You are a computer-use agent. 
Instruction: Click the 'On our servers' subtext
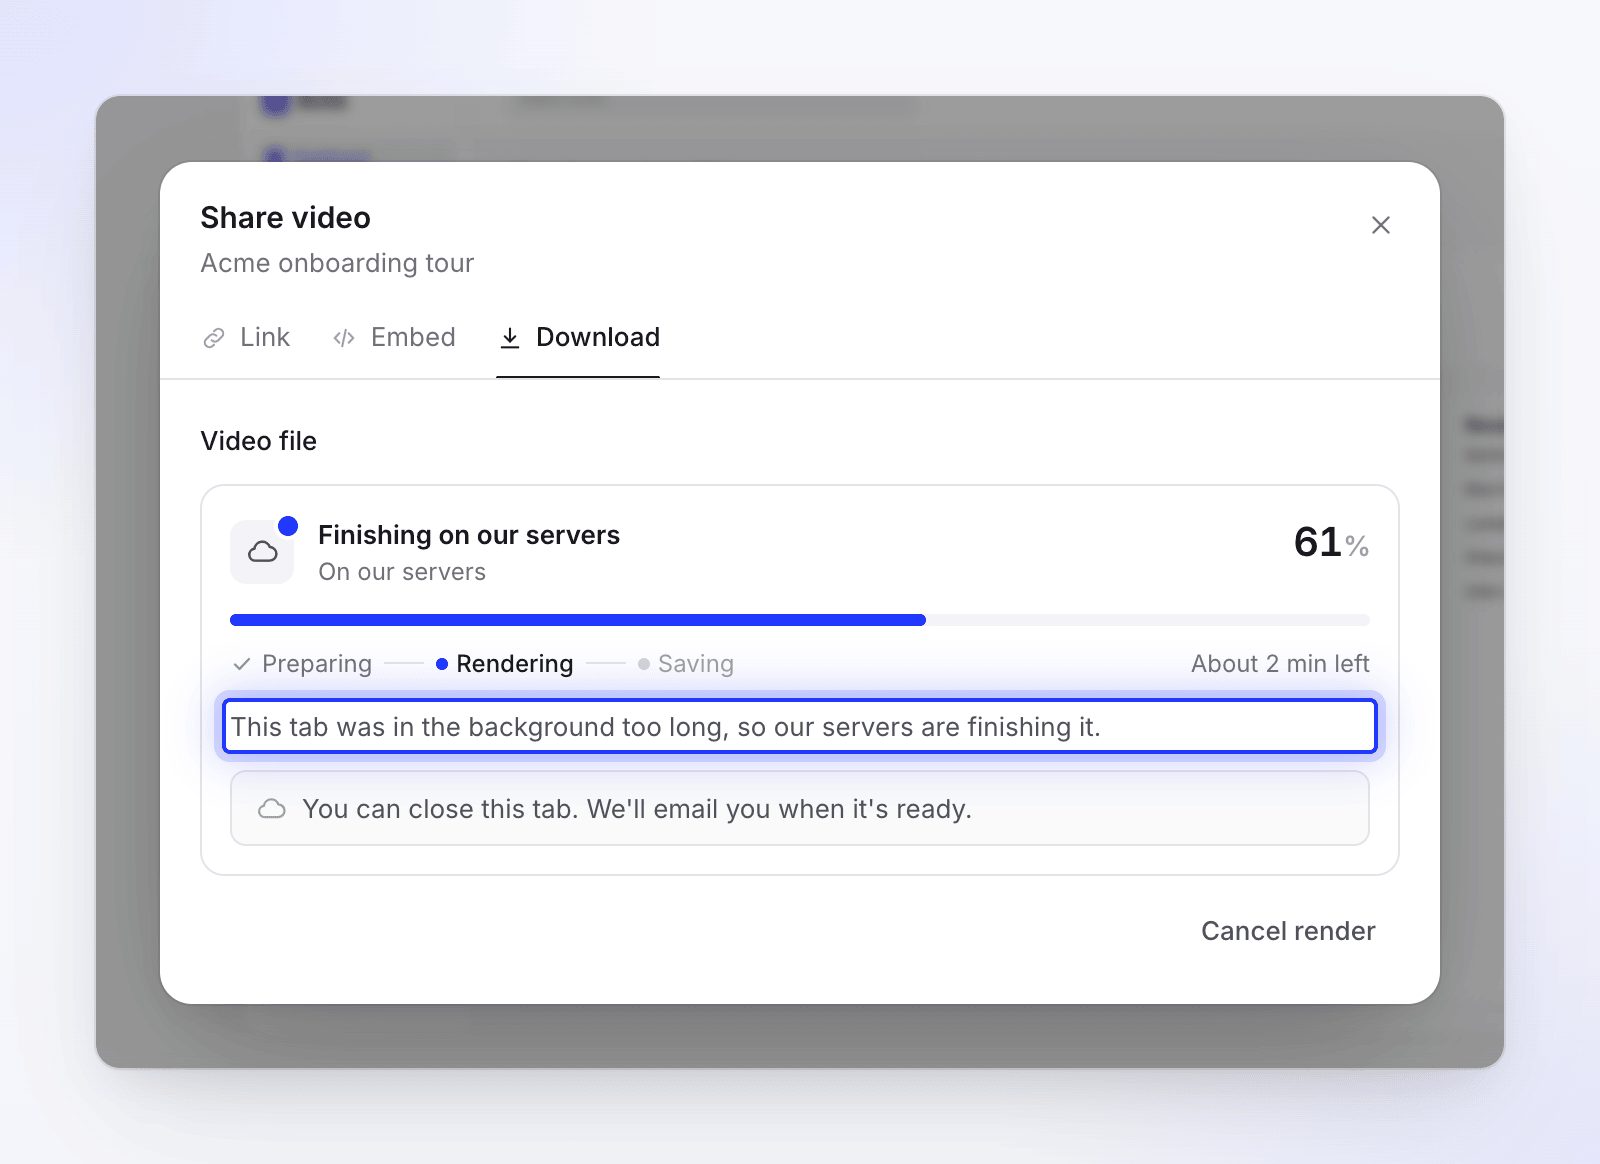pos(402,572)
